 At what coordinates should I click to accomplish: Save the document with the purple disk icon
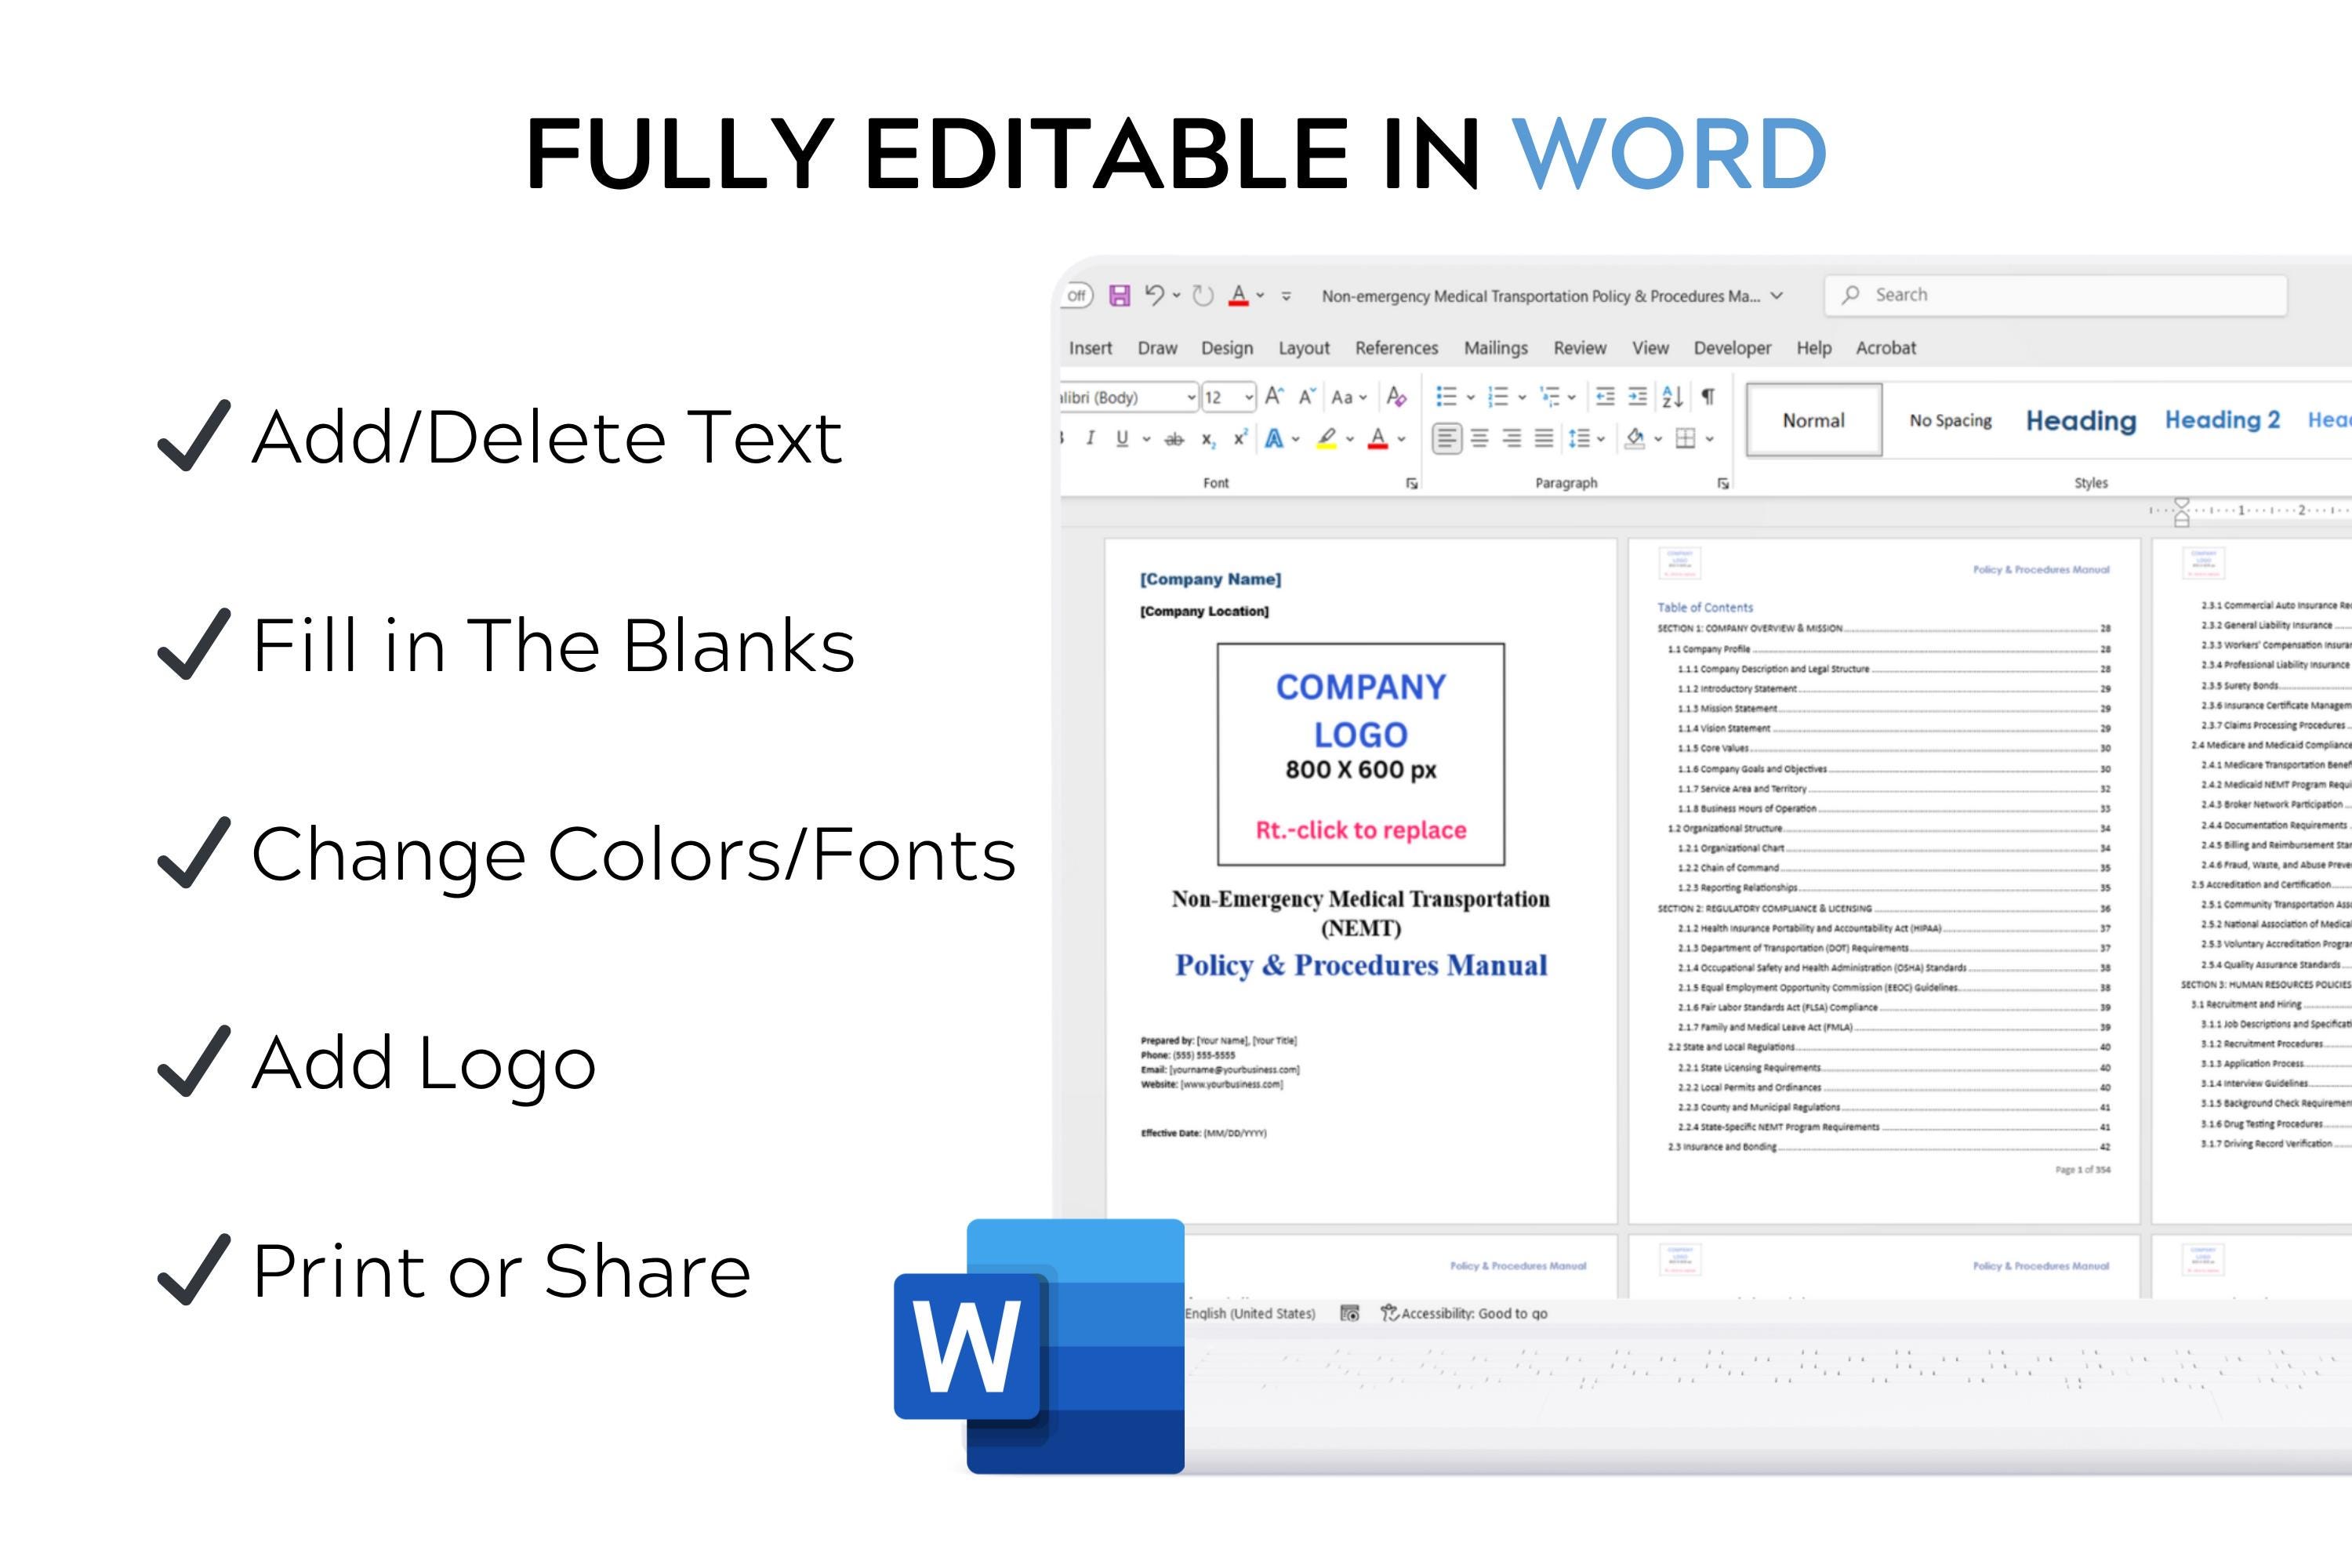pos(1119,295)
